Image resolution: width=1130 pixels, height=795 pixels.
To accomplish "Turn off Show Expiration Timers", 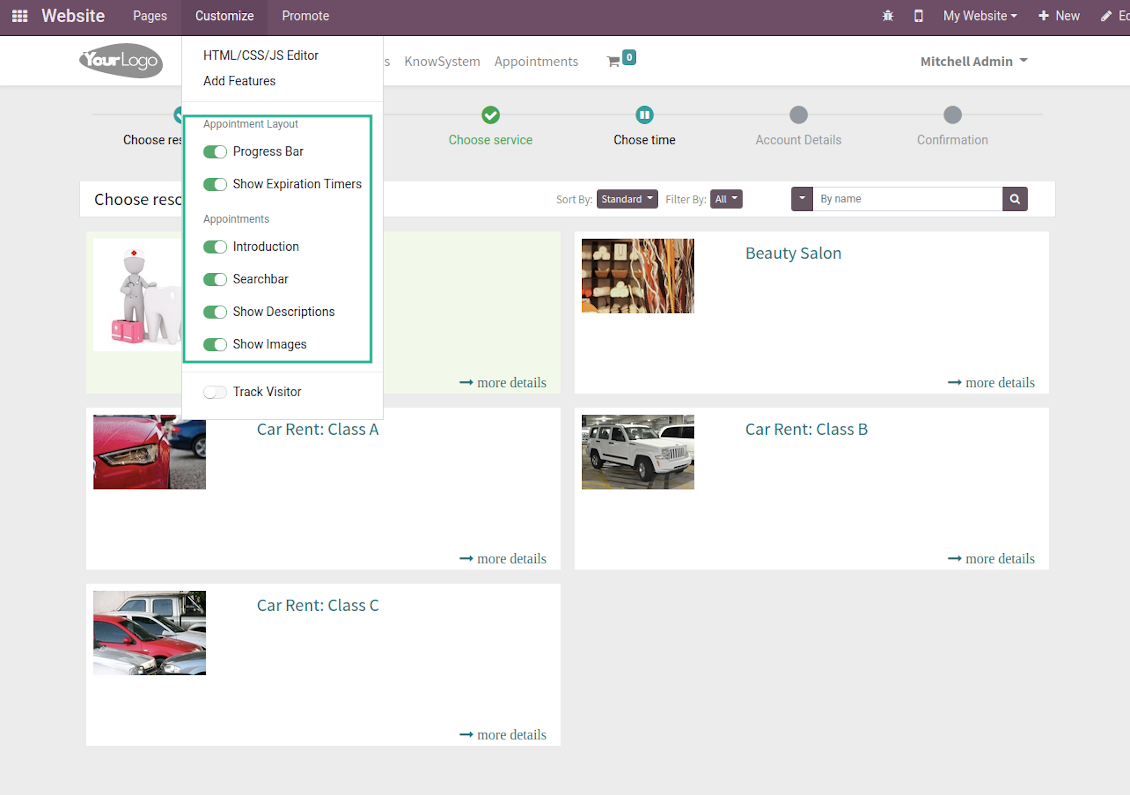I will (x=215, y=185).
